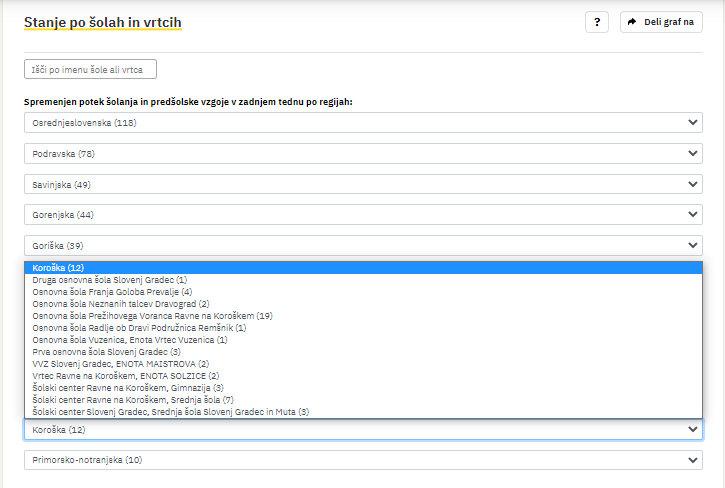725x488 pixels.
Task: Click chevron on the open Koroška dropdown
Action: pos(694,429)
